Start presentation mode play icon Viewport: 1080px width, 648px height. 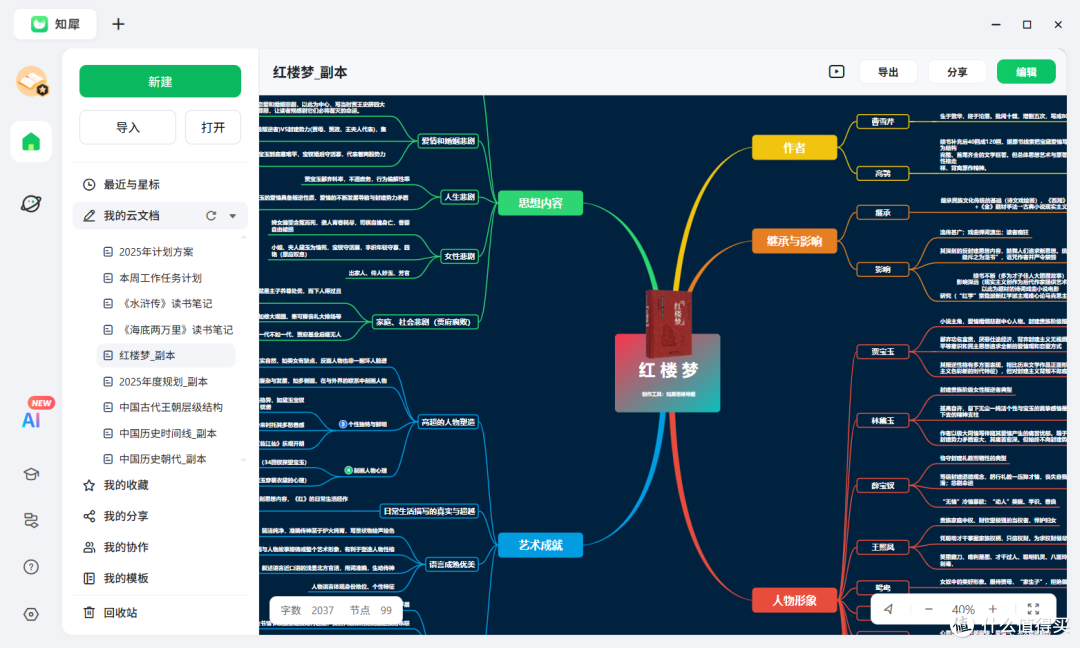836,72
